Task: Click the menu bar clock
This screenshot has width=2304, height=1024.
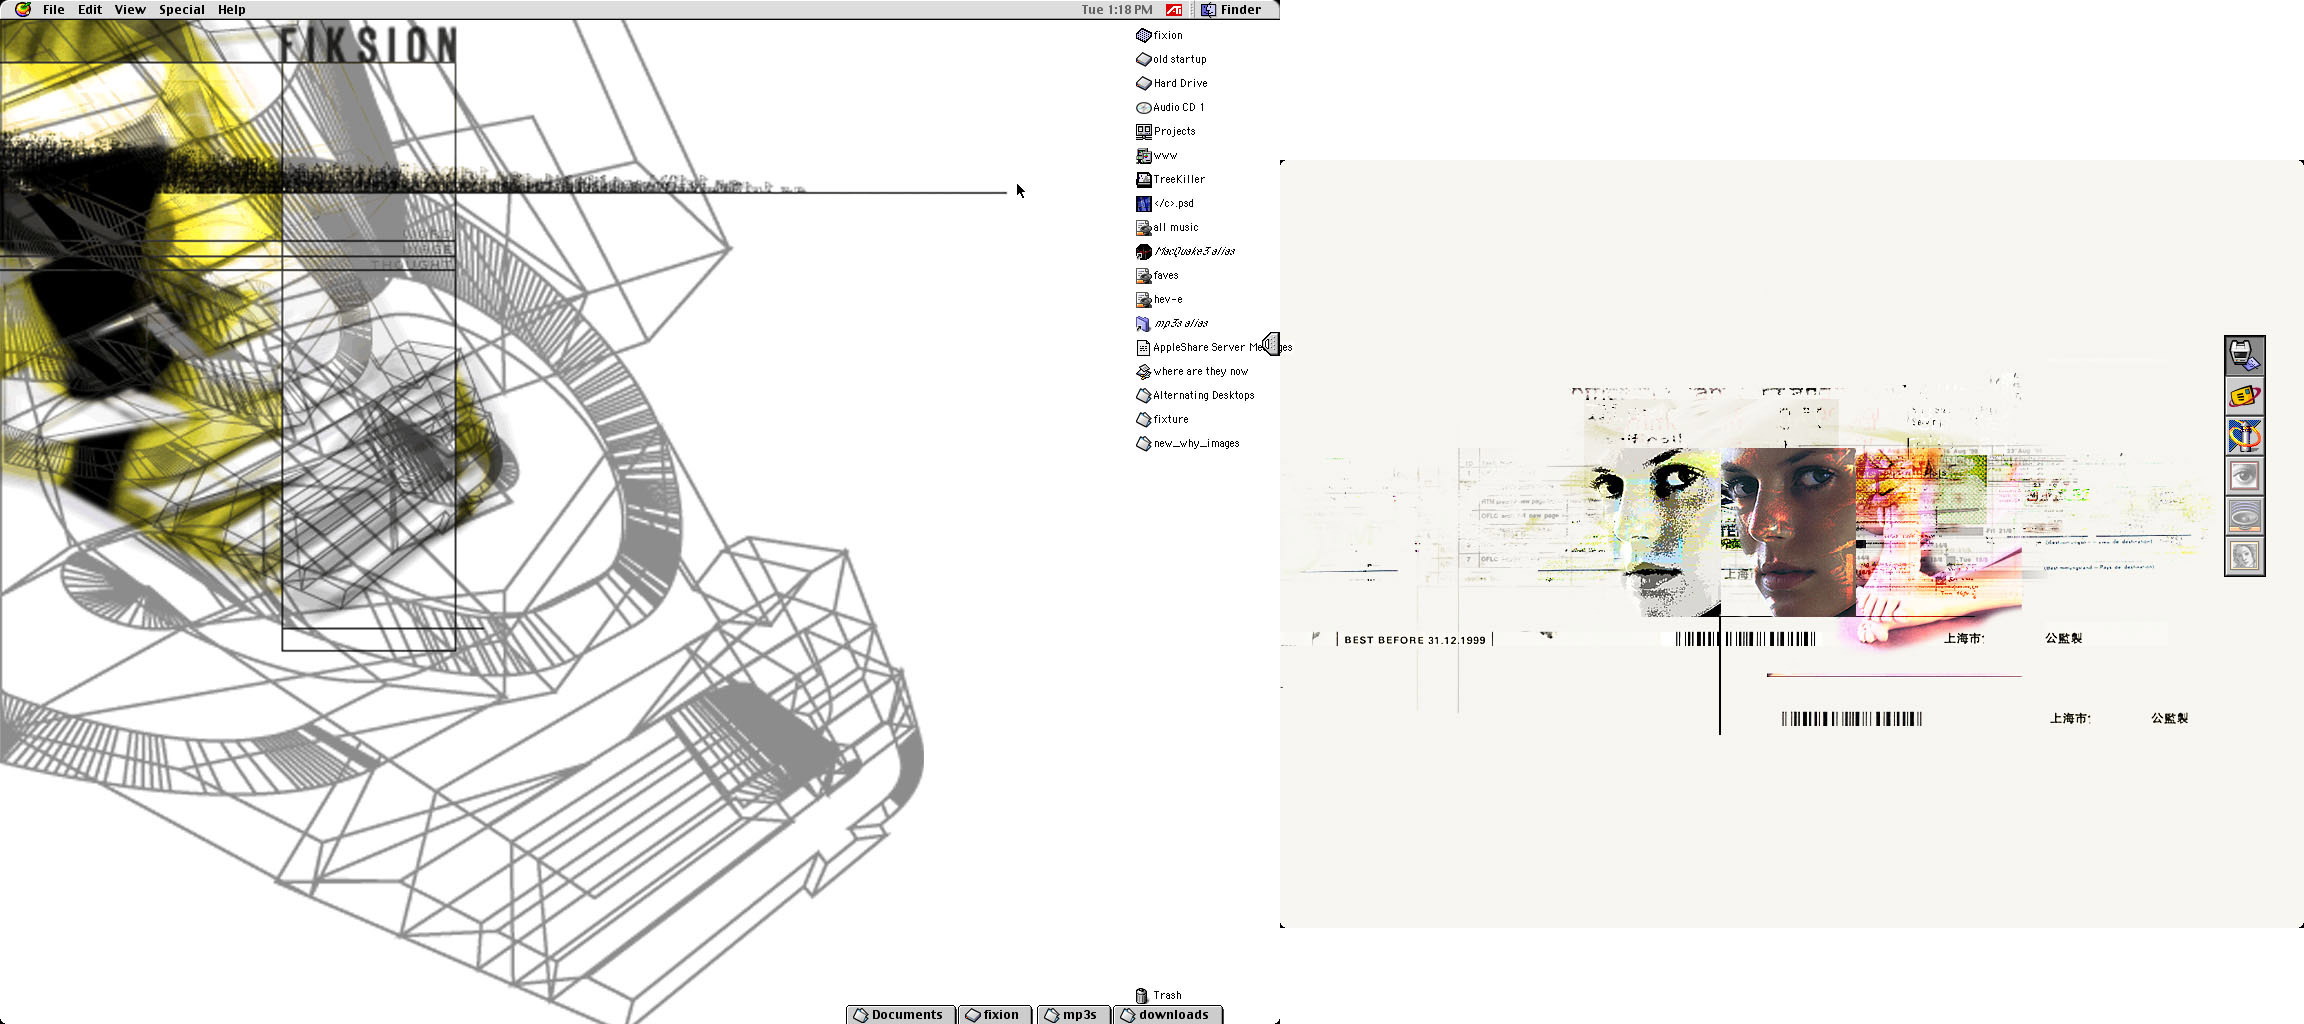Action: click(1116, 10)
